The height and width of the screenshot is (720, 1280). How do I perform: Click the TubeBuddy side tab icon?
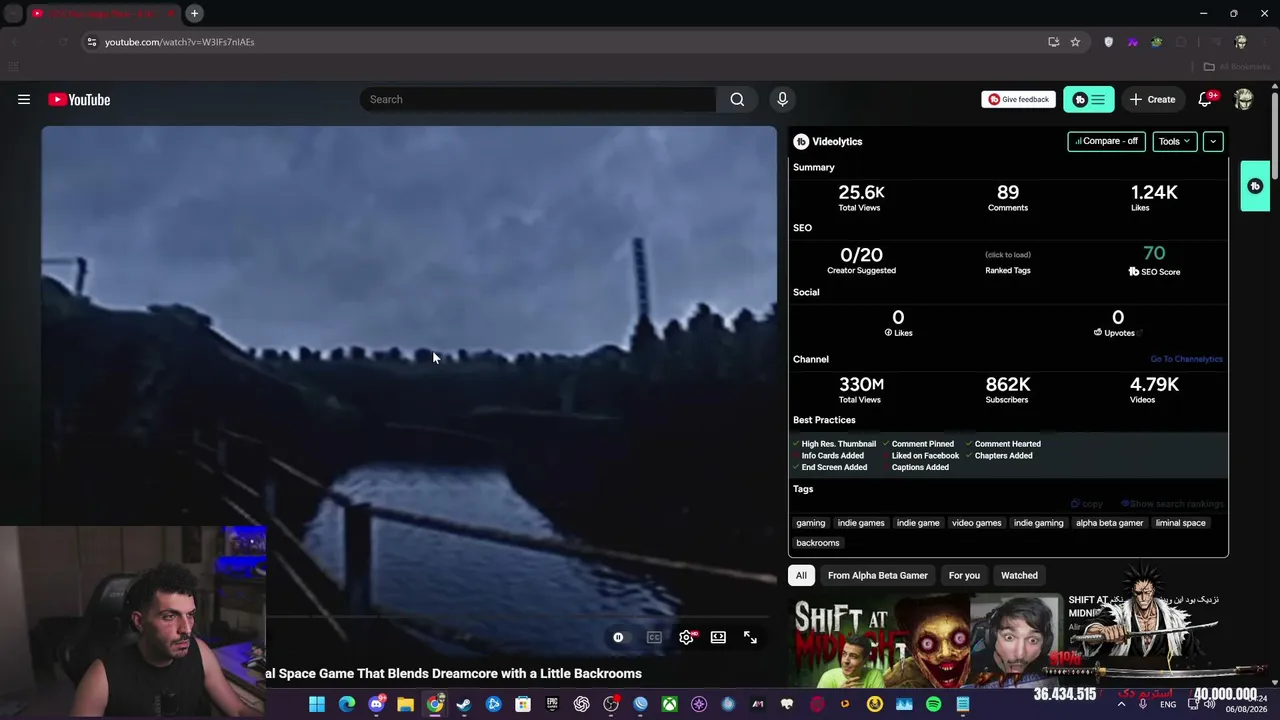(1255, 186)
